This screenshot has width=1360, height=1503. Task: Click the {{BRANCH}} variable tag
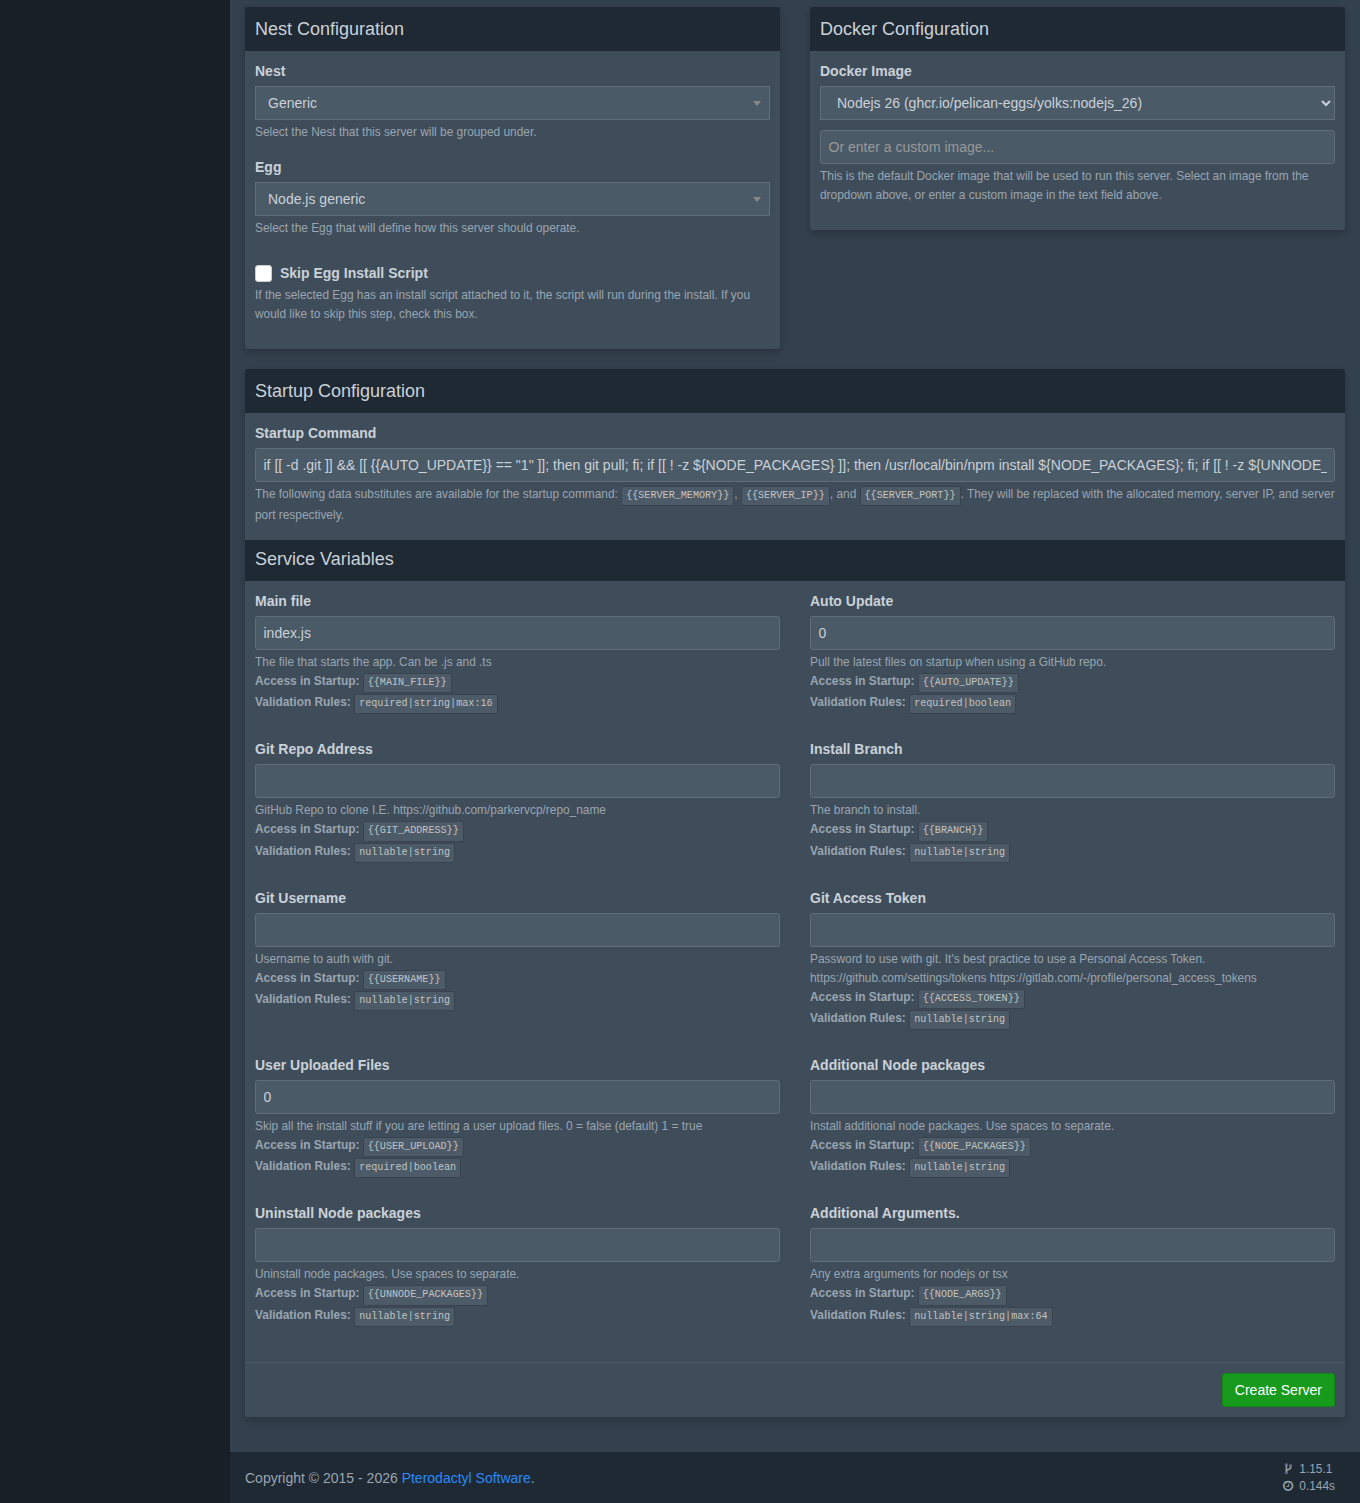pos(953,830)
